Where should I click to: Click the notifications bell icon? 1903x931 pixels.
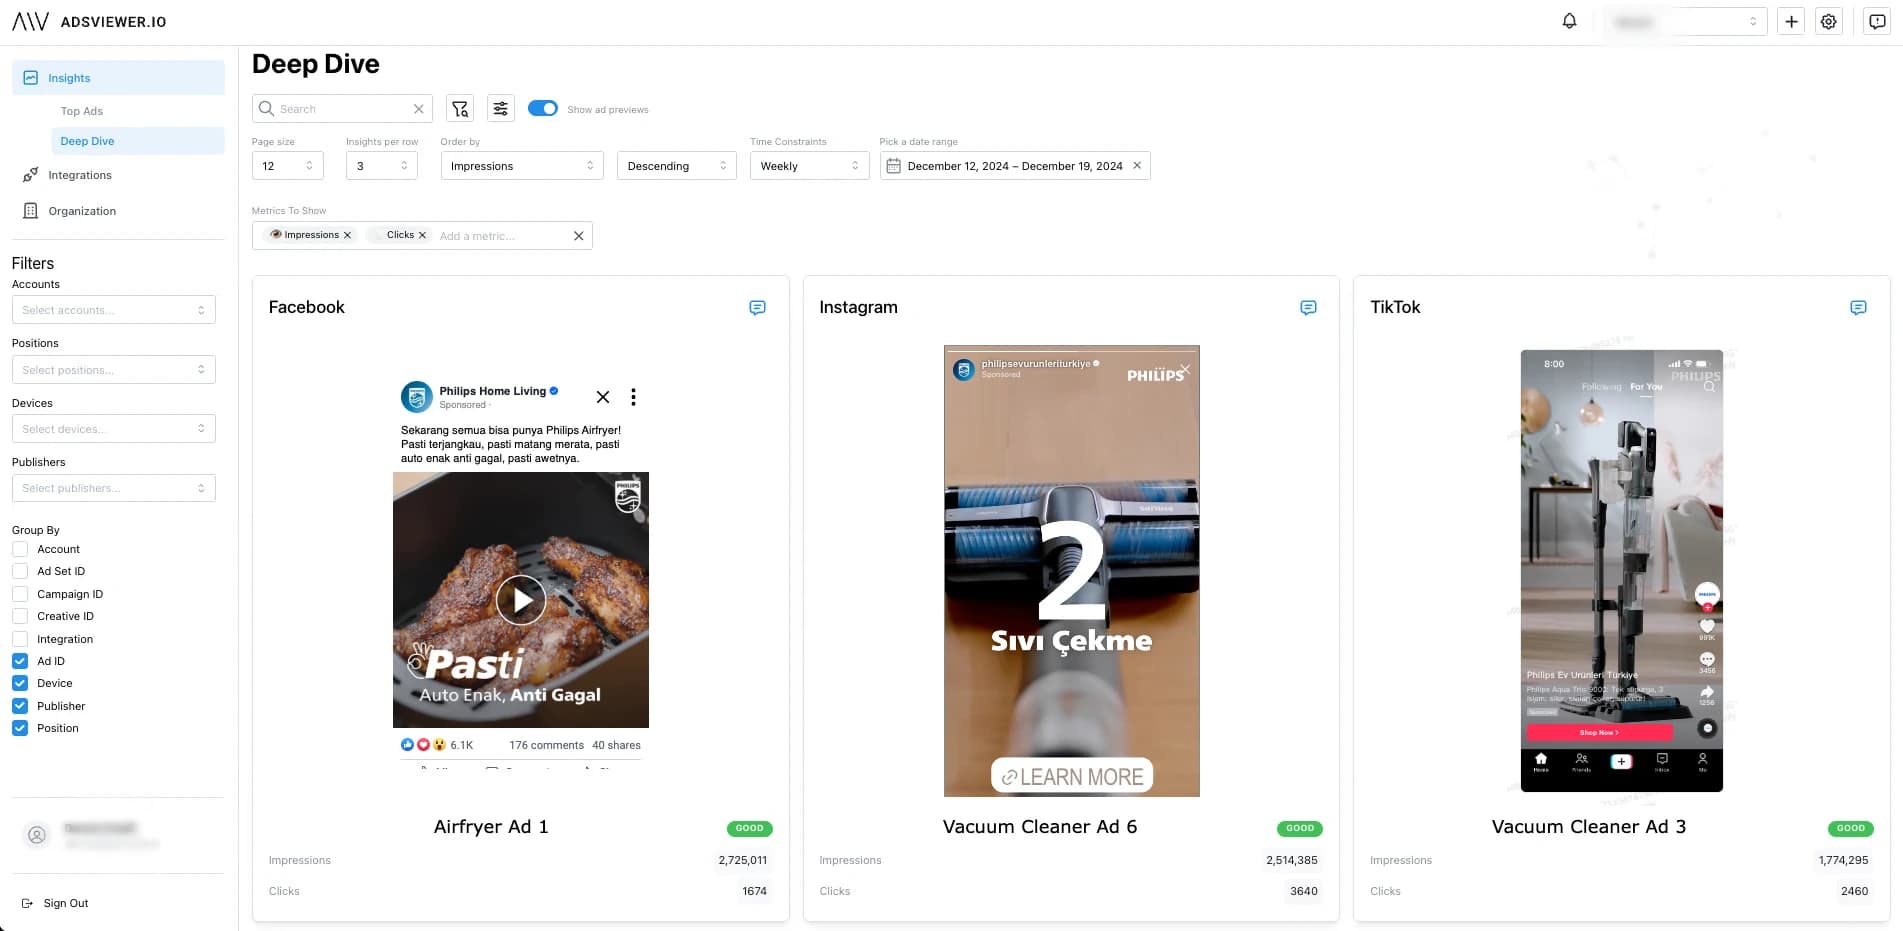pyautogui.click(x=1569, y=21)
